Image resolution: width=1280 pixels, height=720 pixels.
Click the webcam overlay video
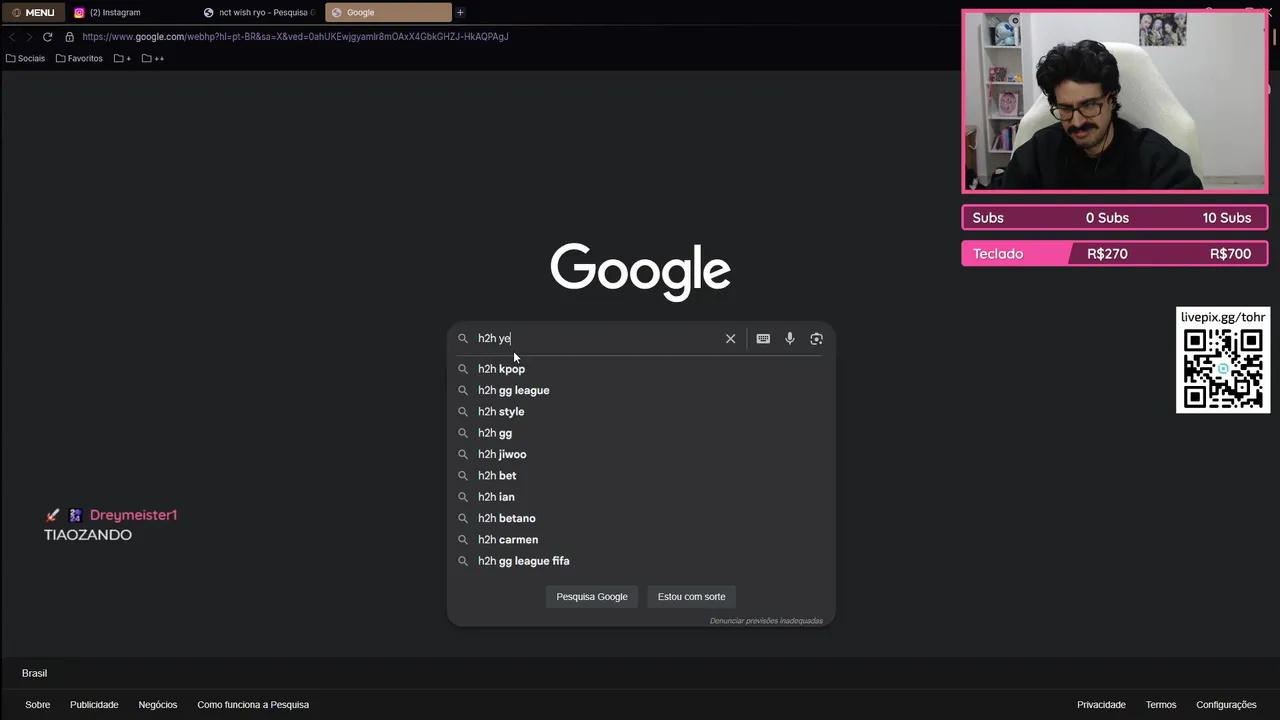tap(1115, 102)
